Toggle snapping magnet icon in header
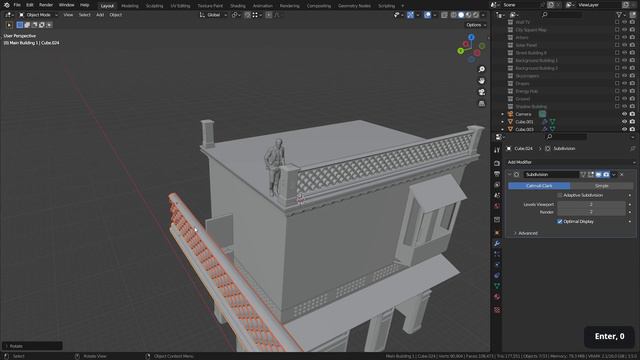This screenshot has height=360, width=640. [248, 15]
